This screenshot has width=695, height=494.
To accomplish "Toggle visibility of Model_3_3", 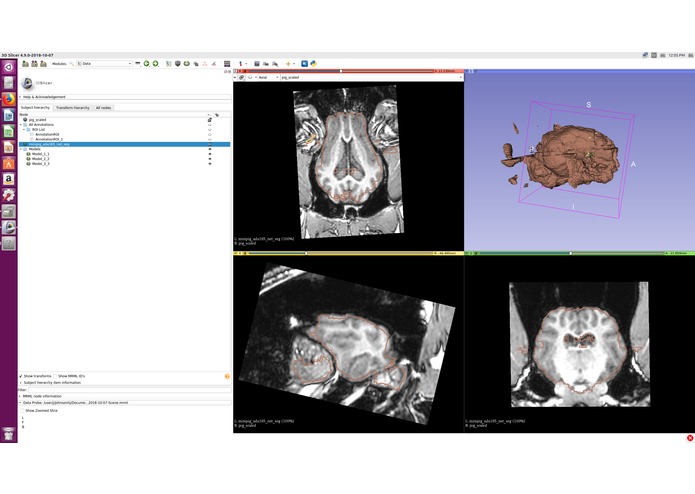I will (x=210, y=163).
